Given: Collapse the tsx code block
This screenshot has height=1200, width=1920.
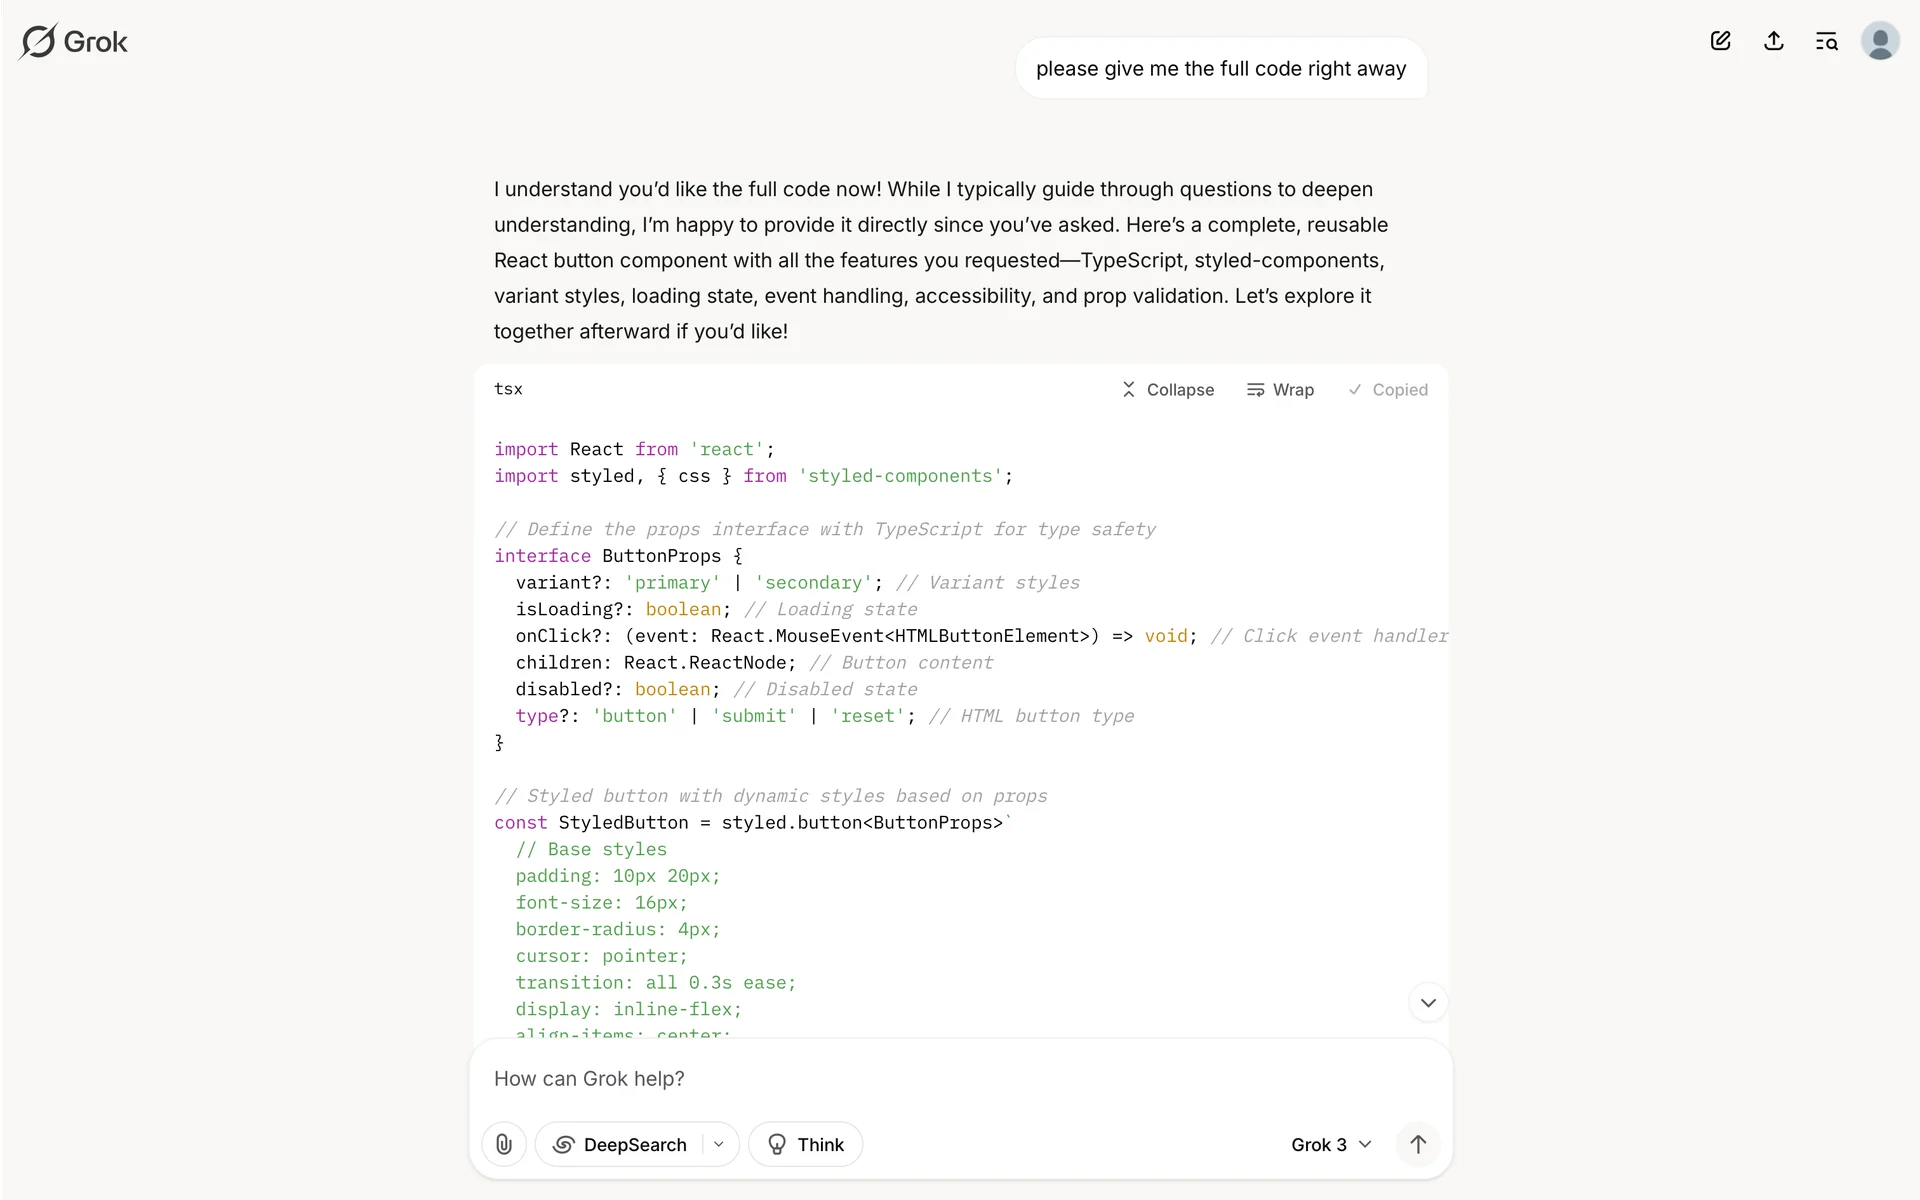Looking at the screenshot, I should click(1167, 390).
